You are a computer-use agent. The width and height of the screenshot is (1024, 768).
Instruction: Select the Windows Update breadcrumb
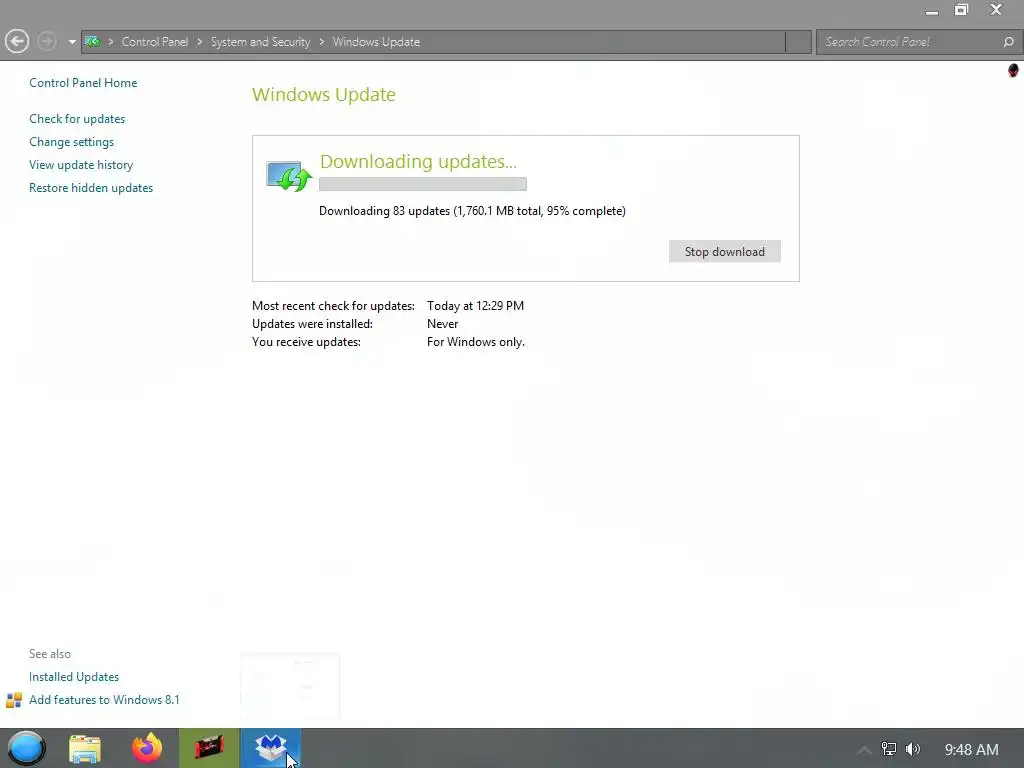(x=376, y=42)
